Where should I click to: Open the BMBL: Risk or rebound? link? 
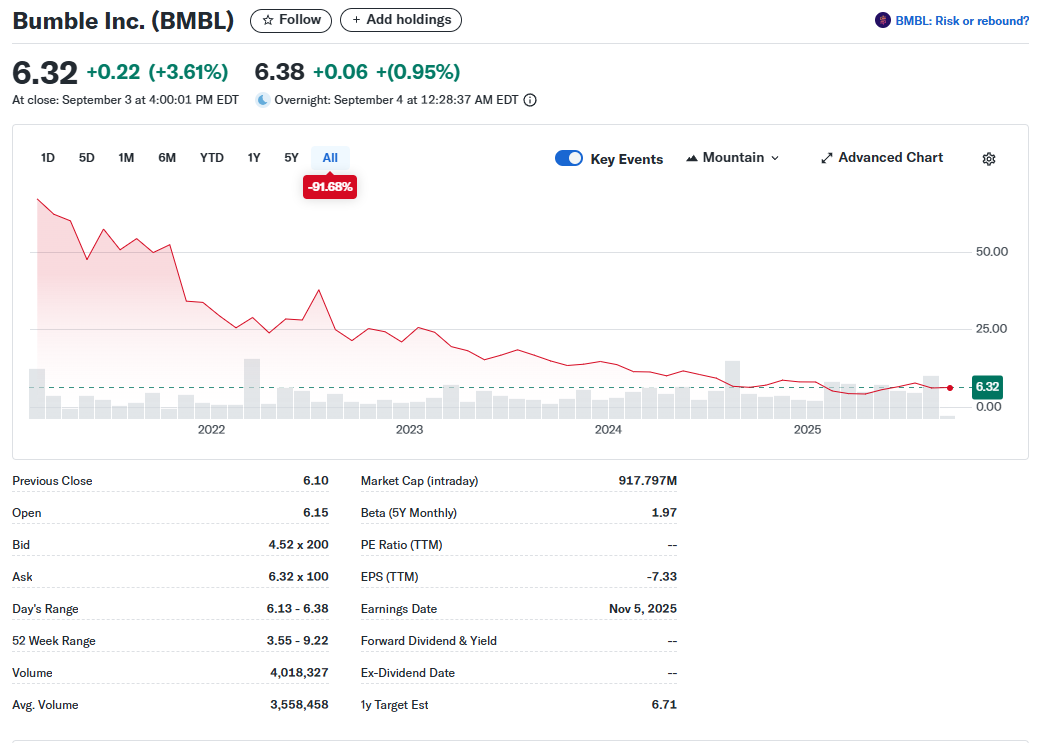point(962,21)
